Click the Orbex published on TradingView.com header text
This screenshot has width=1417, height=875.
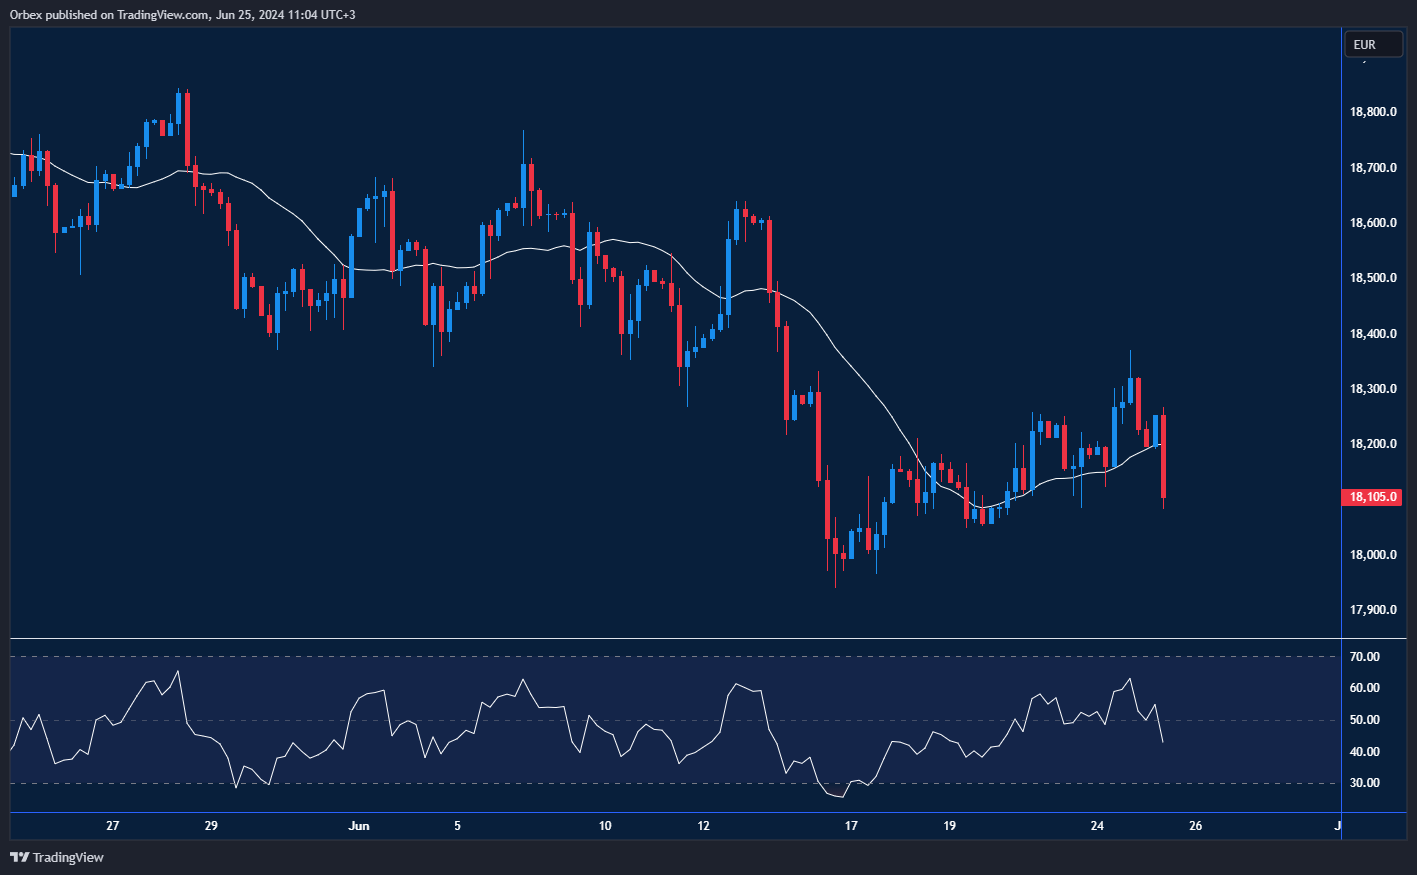point(182,14)
